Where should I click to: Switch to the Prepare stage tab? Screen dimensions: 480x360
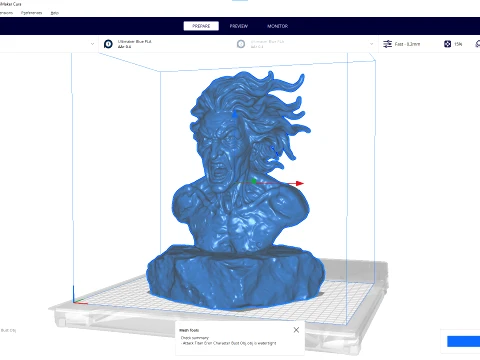(201, 26)
